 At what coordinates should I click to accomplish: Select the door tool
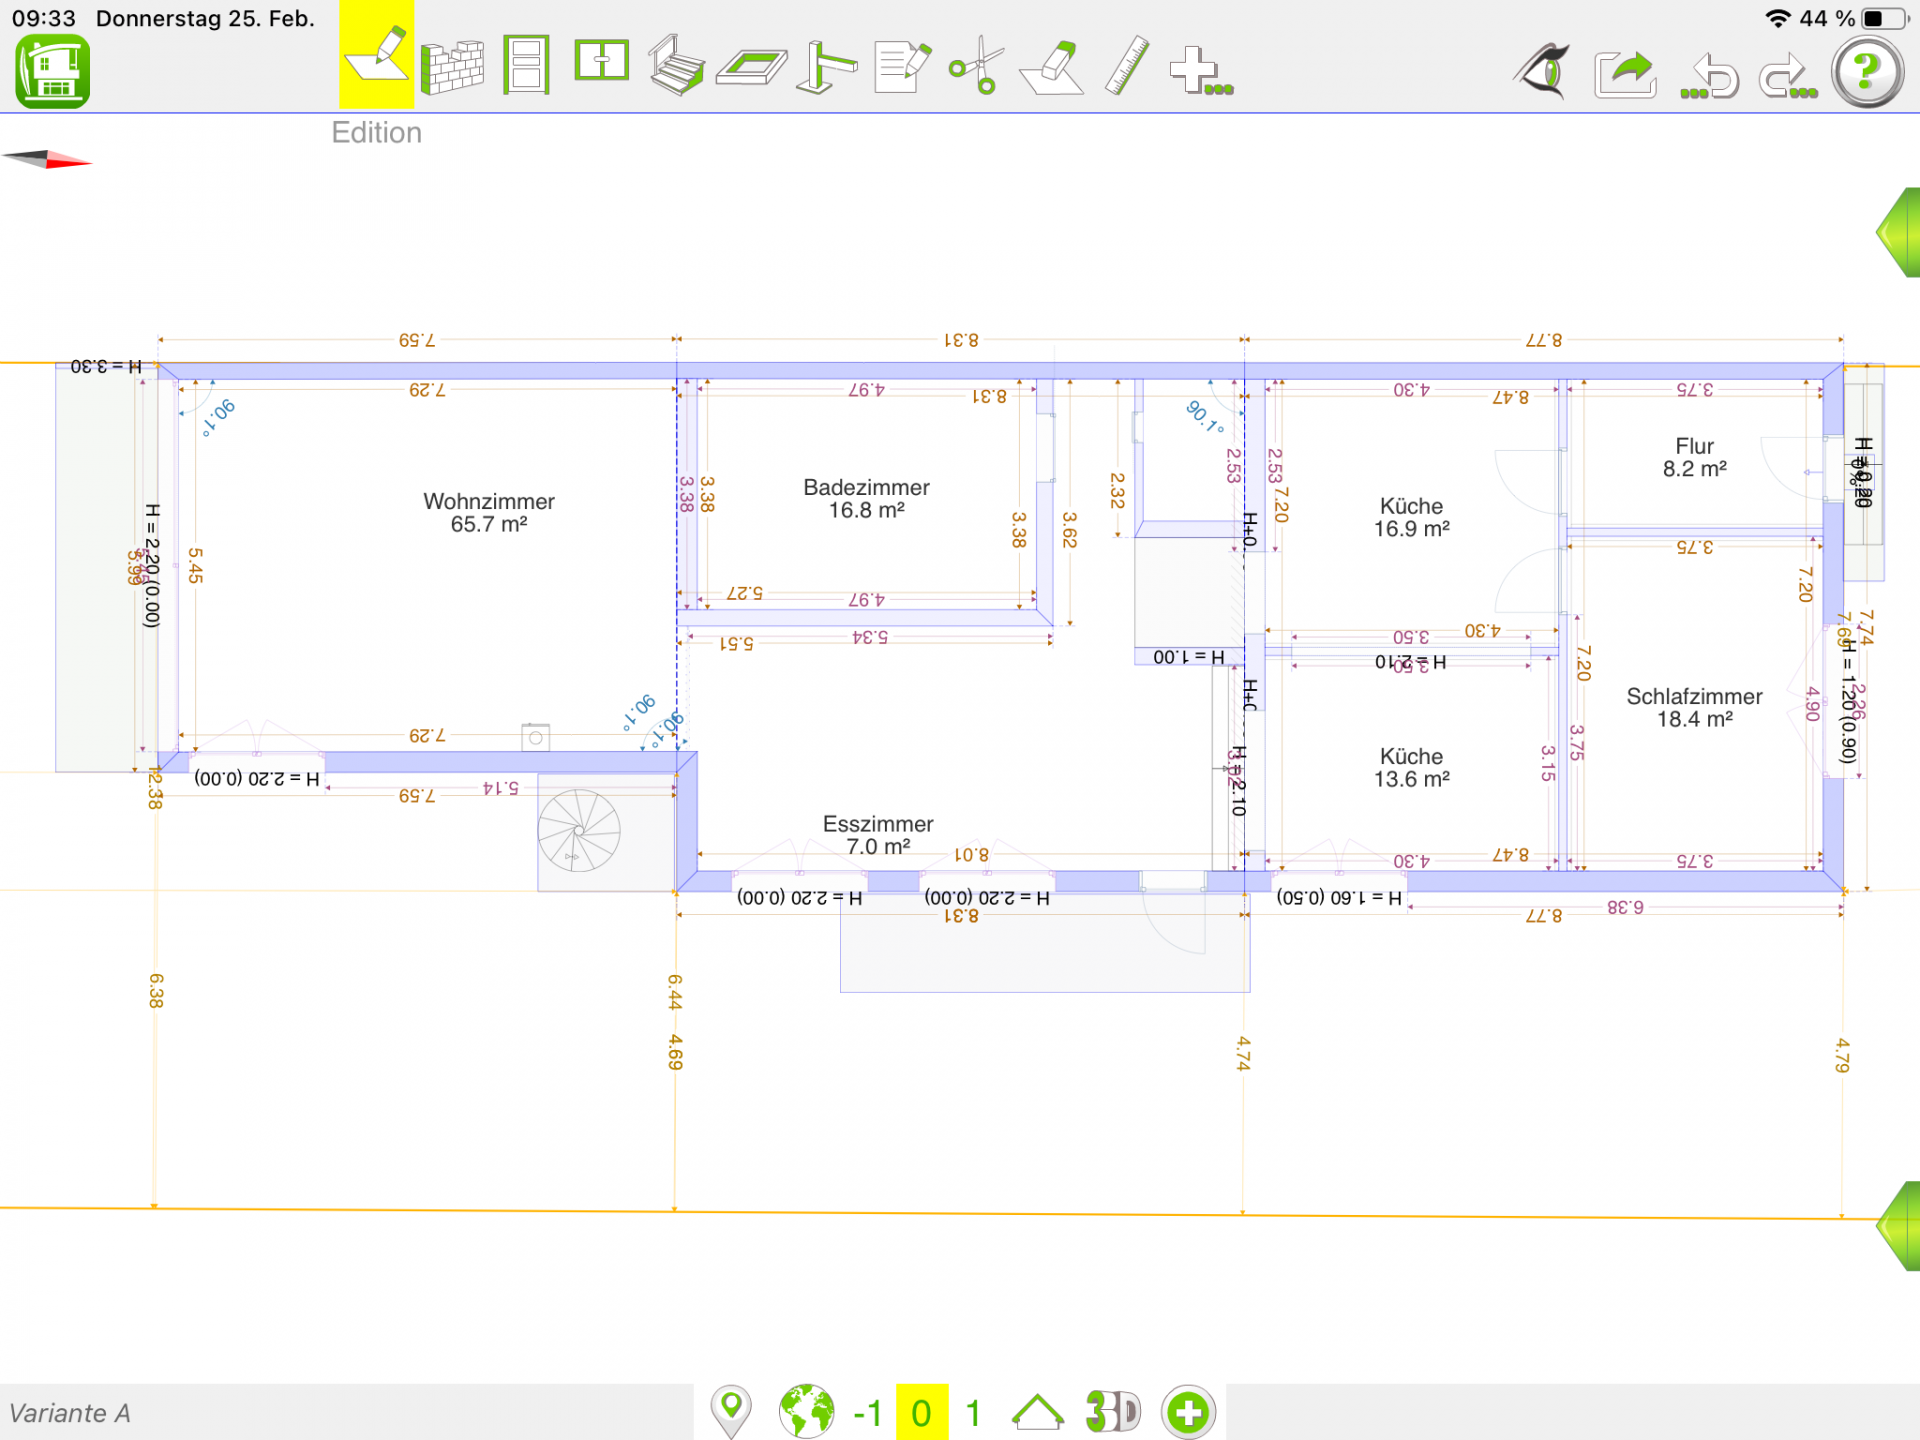[526, 65]
